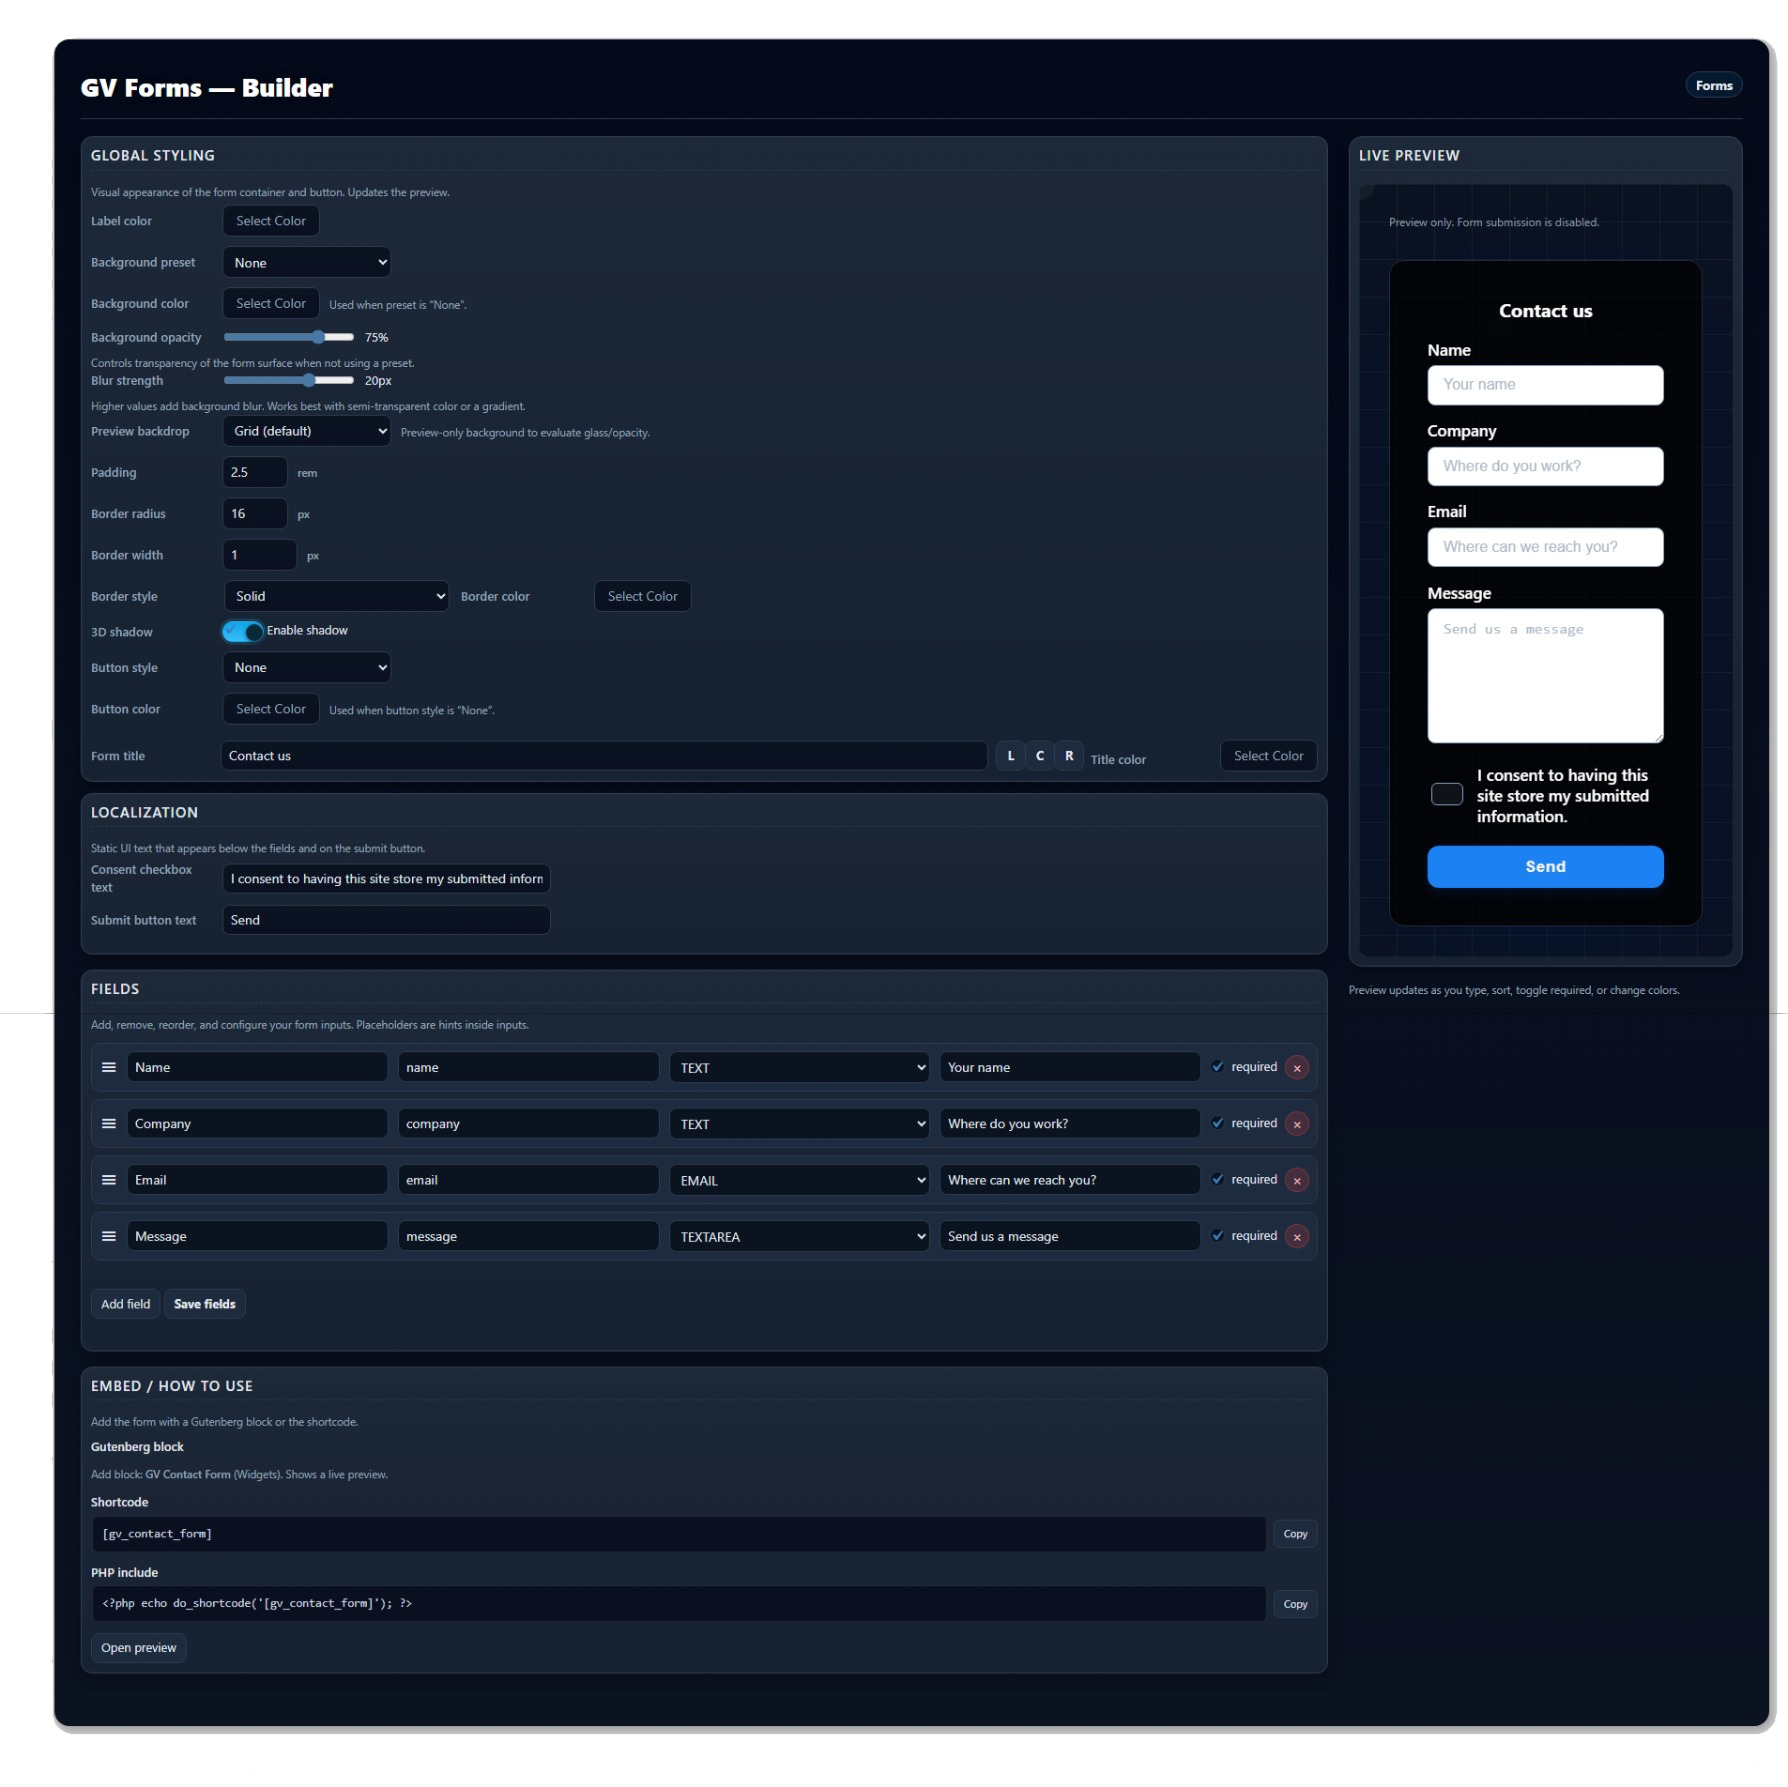Image resolution: width=1788 pixels, height=1787 pixels.
Task: Open Background color Select Color picker
Action: pos(271,303)
